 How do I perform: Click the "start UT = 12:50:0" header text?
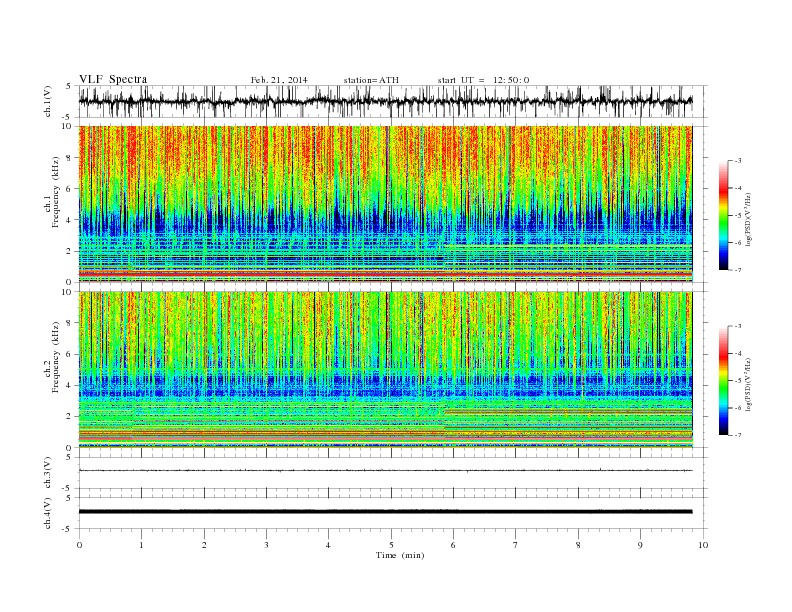click(x=483, y=80)
